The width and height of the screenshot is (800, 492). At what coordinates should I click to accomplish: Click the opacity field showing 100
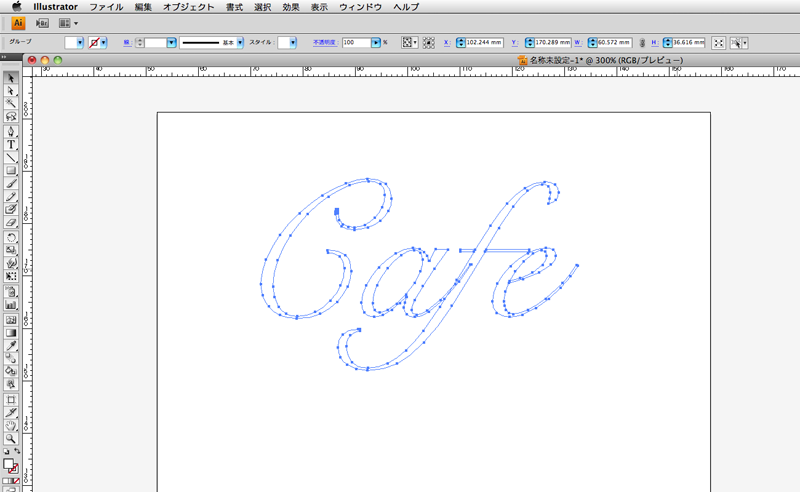356,43
